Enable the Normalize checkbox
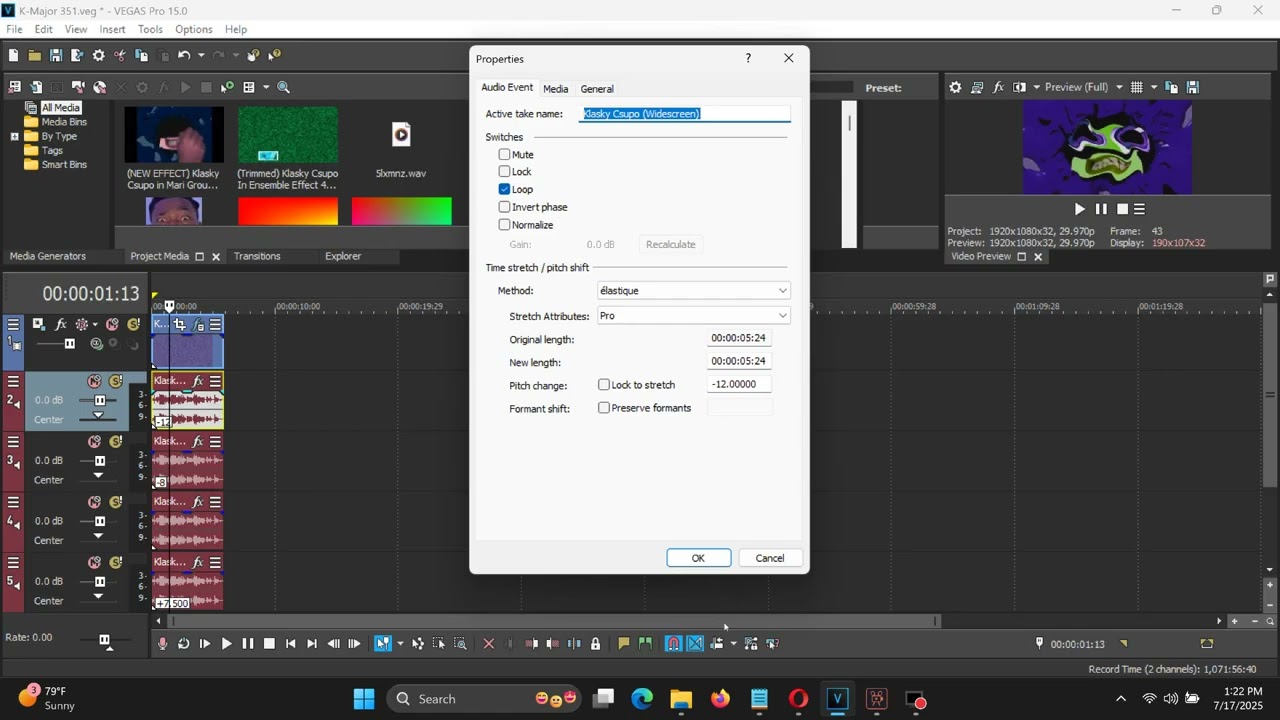This screenshot has width=1280, height=720. point(505,225)
